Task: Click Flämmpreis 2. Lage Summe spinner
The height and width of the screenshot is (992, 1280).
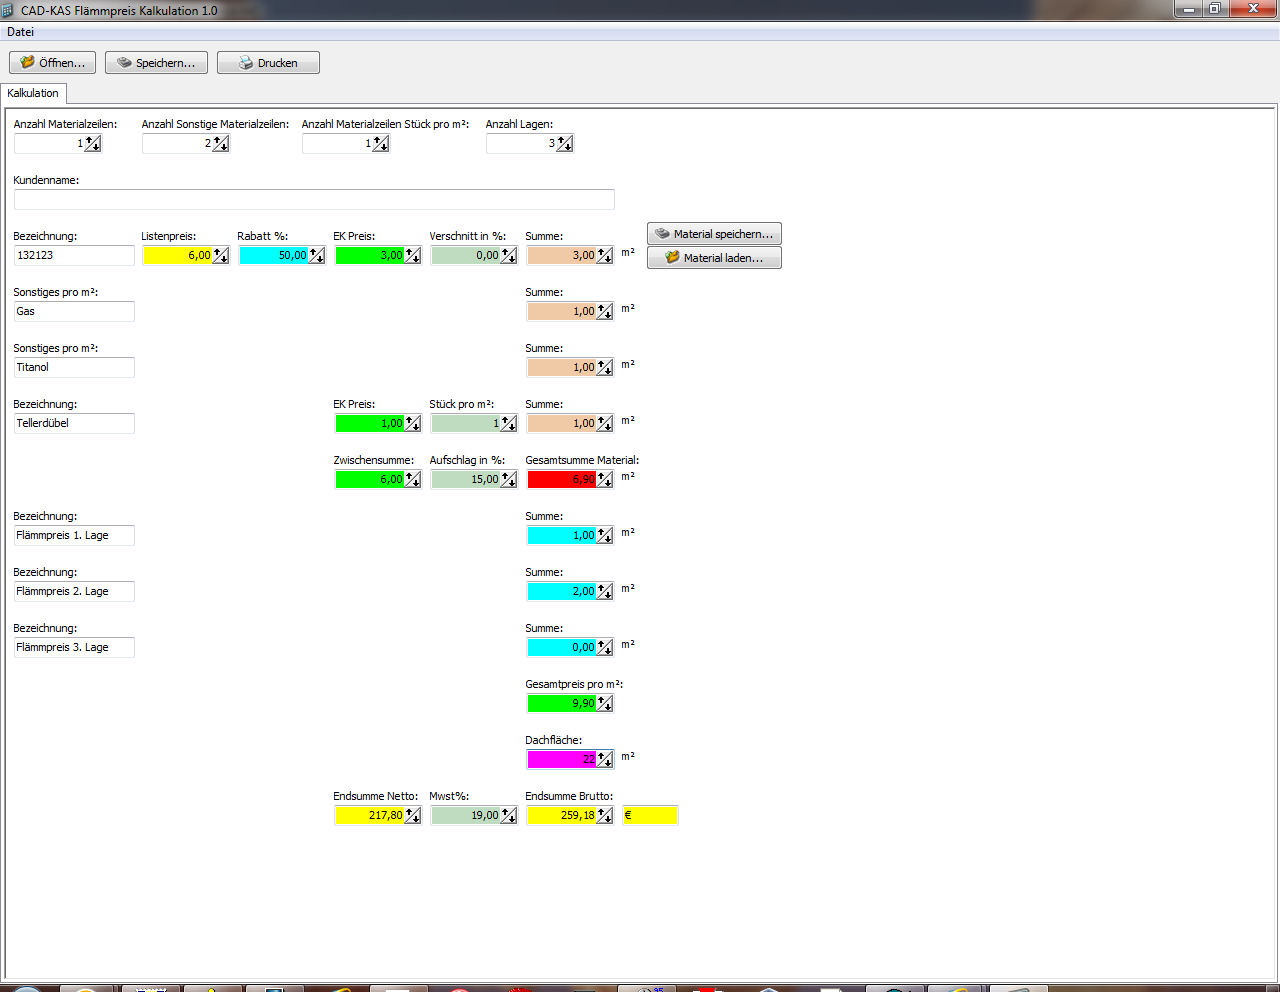Action: [x=605, y=592]
